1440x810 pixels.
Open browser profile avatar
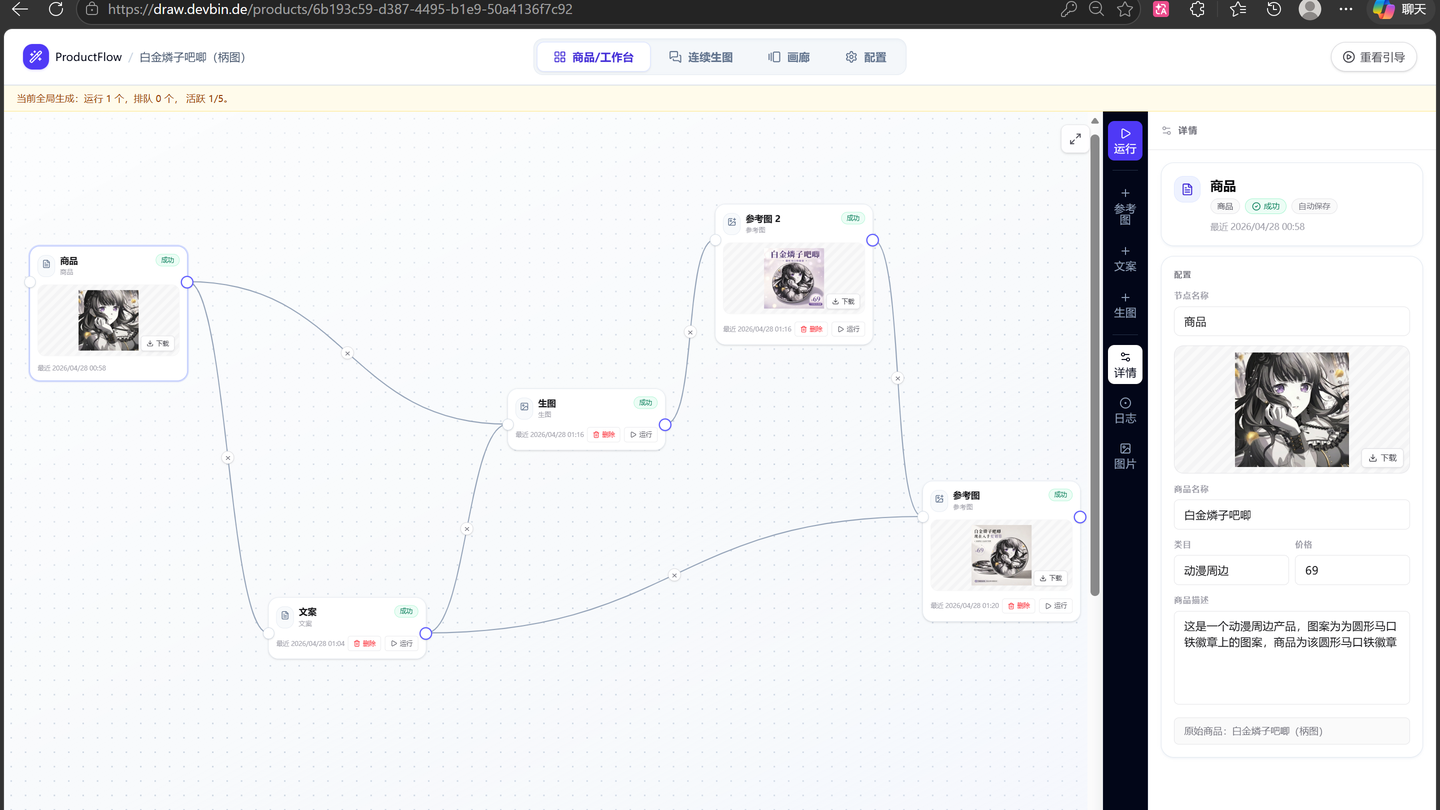pos(1310,9)
